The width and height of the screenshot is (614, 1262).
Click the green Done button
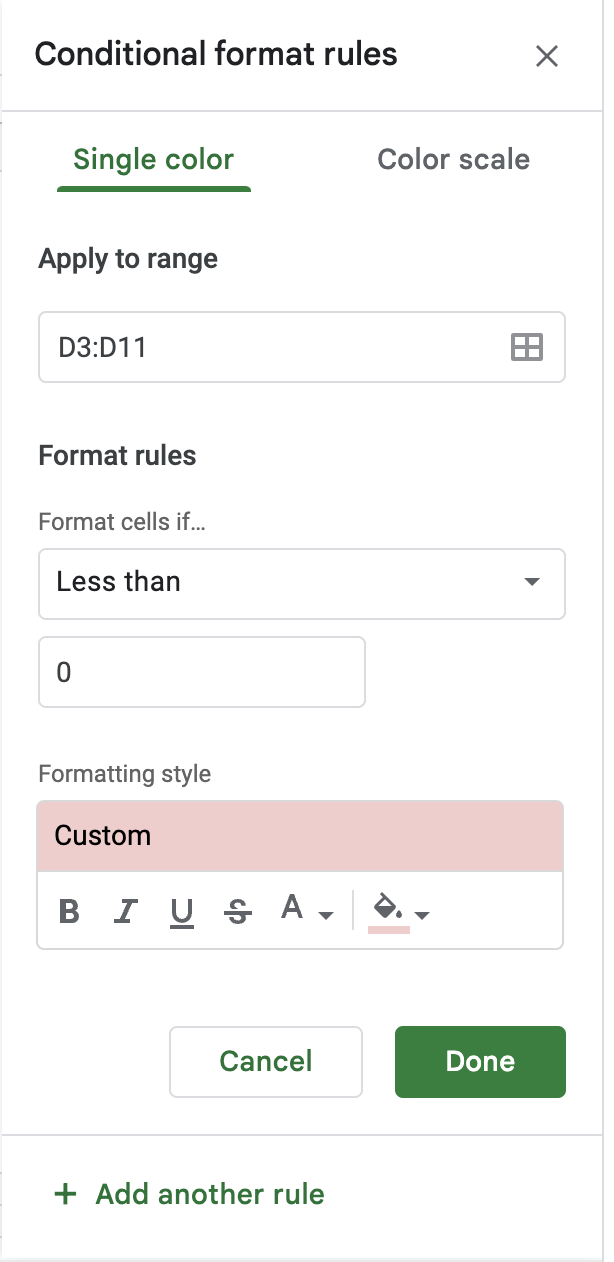coord(480,1061)
